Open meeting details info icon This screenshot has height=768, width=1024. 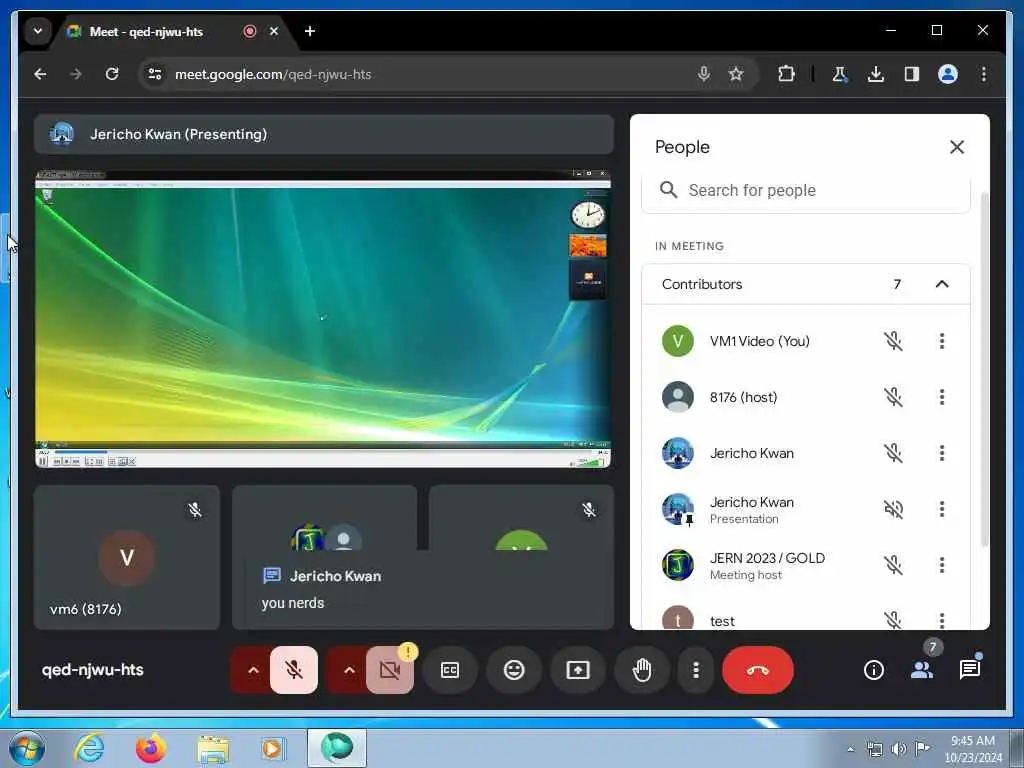pos(874,670)
